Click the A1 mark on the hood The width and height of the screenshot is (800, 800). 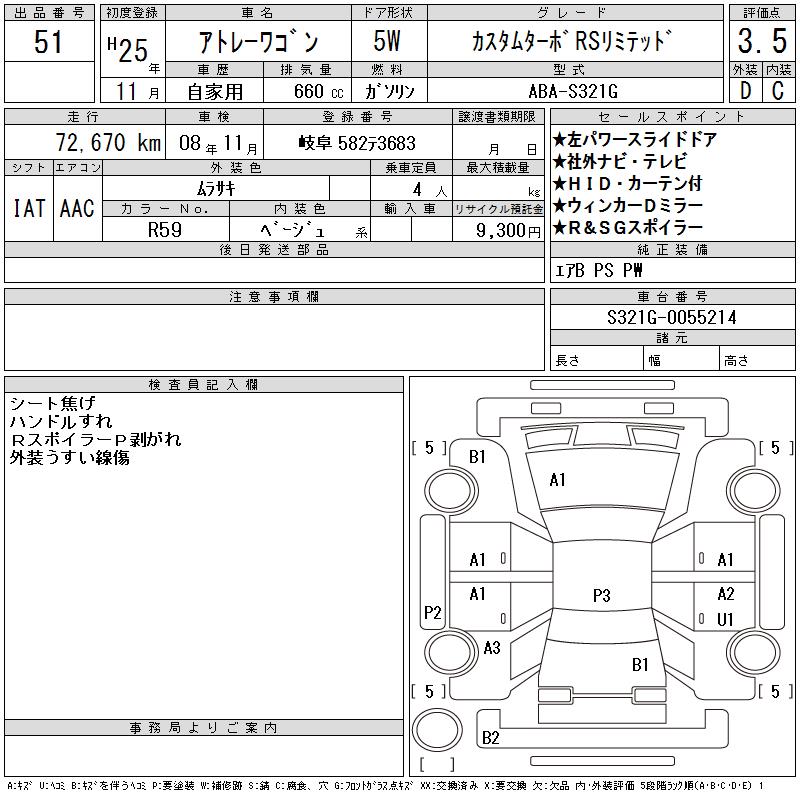tap(558, 480)
